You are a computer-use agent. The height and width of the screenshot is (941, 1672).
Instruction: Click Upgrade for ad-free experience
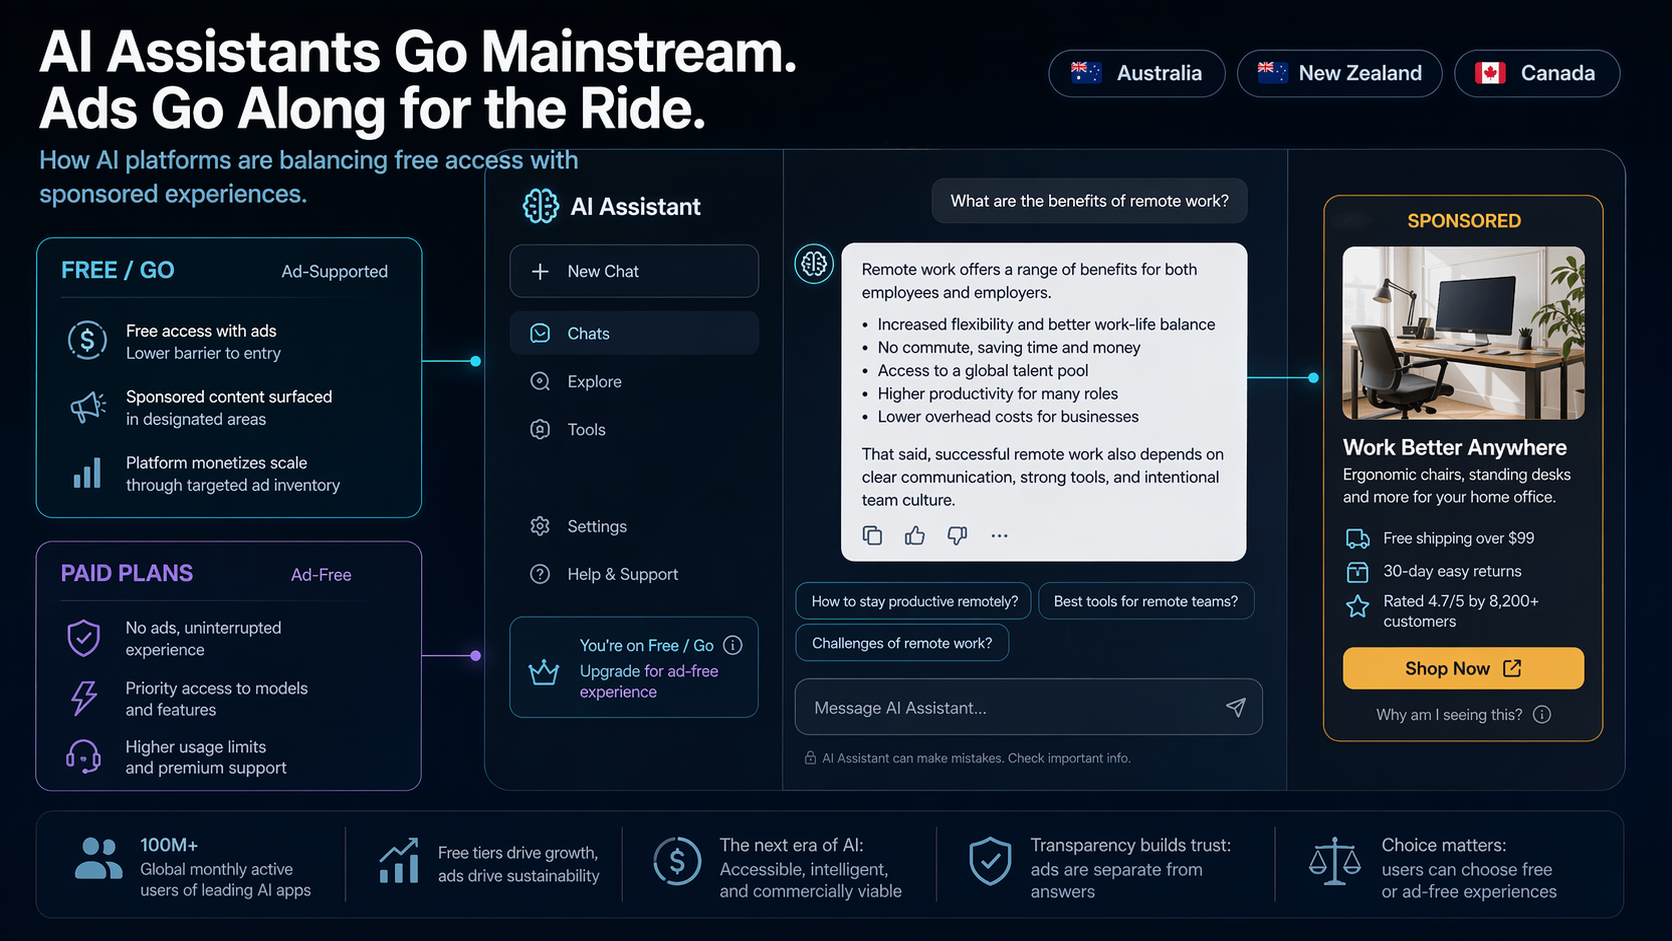coord(649,681)
